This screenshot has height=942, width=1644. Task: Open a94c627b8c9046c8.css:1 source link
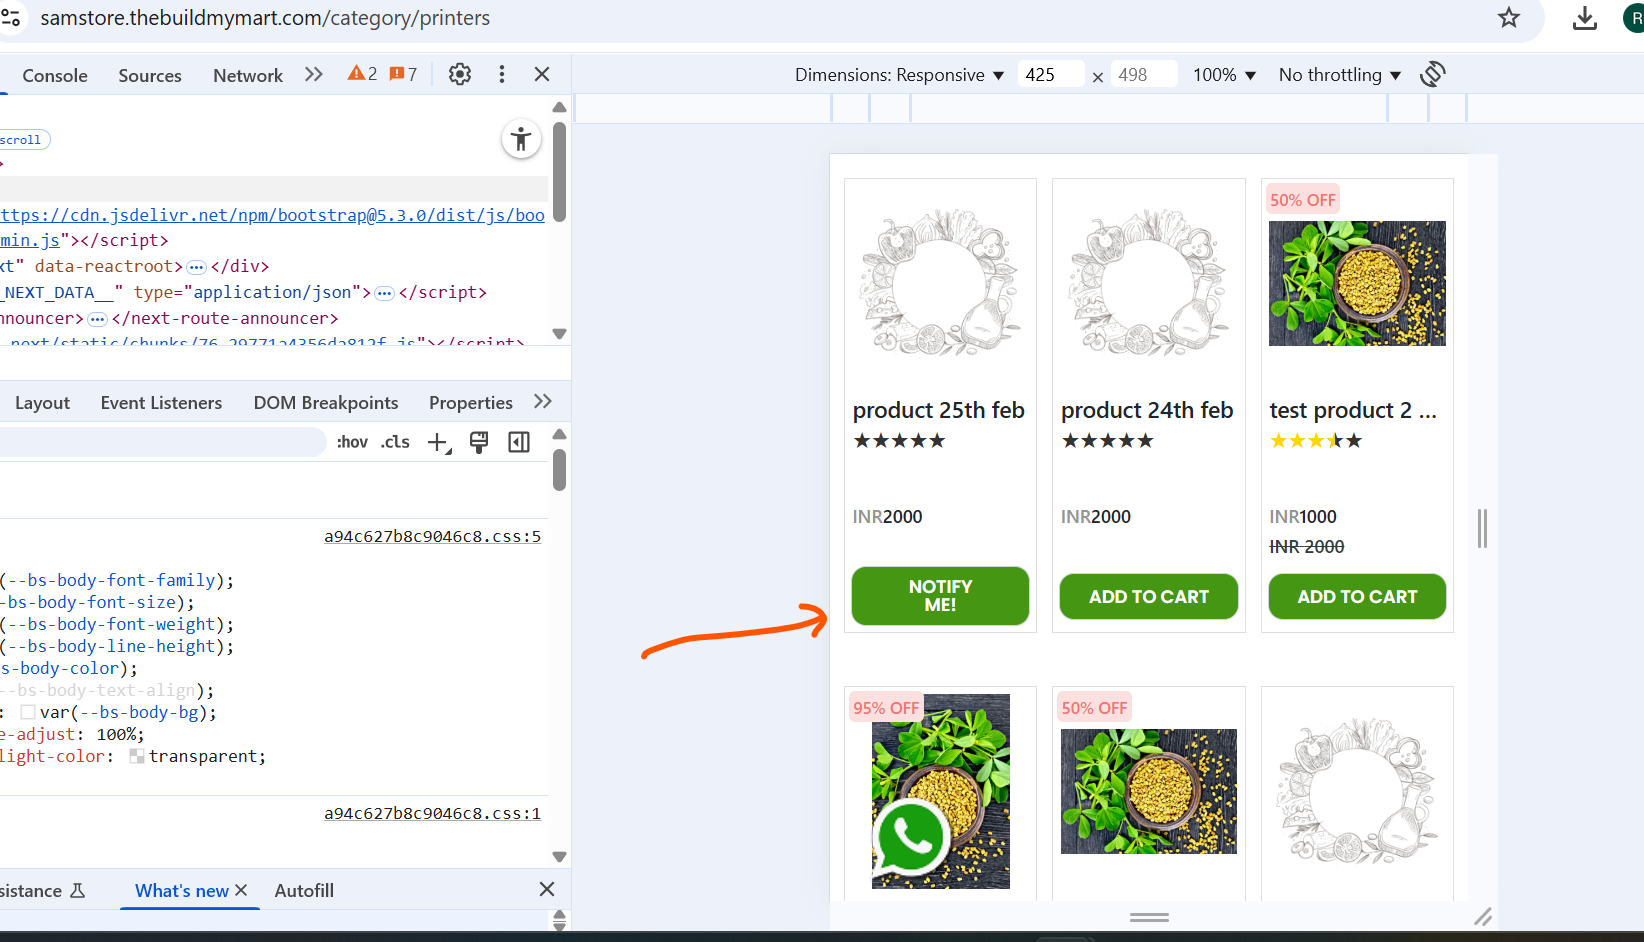point(432,814)
